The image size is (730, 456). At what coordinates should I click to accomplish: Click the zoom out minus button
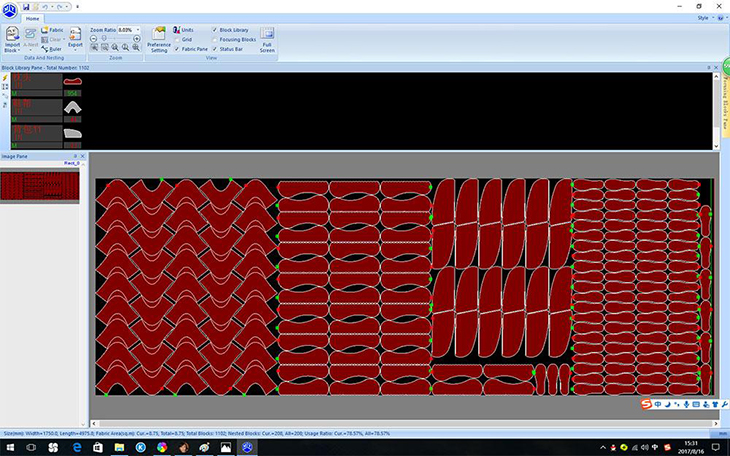tap(94, 39)
